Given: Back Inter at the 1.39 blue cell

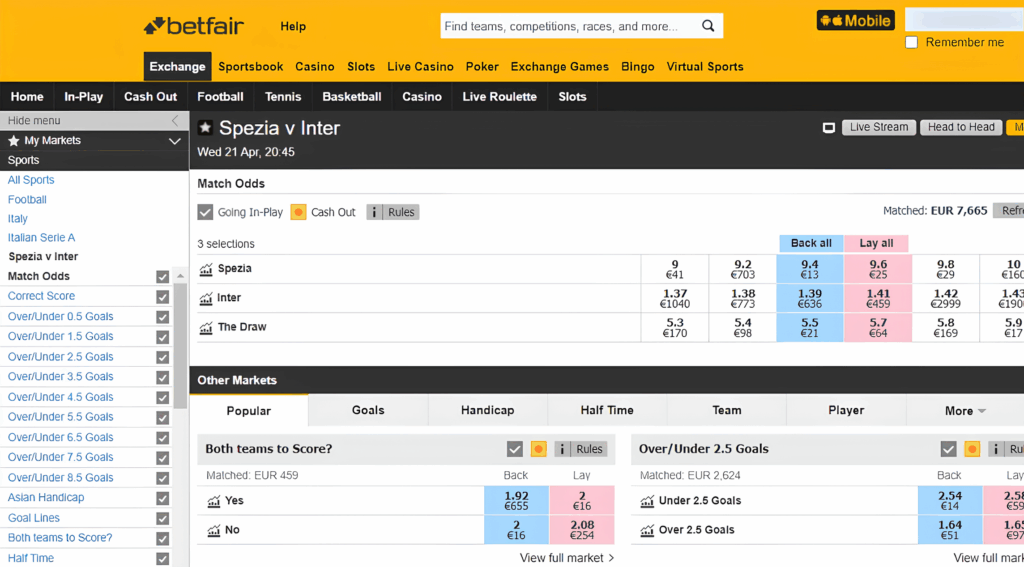Looking at the screenshot, I should (x=810, y=298).
